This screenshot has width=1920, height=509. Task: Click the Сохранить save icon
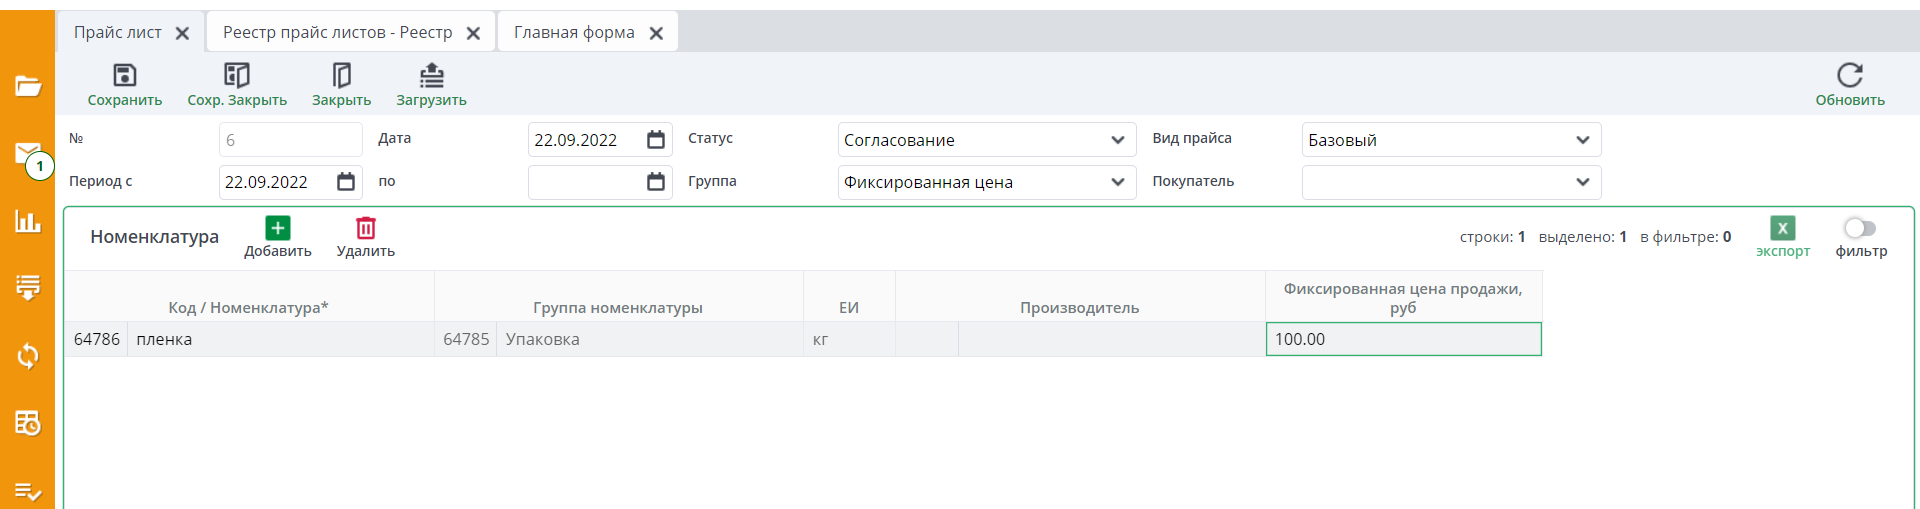[125, 76]
